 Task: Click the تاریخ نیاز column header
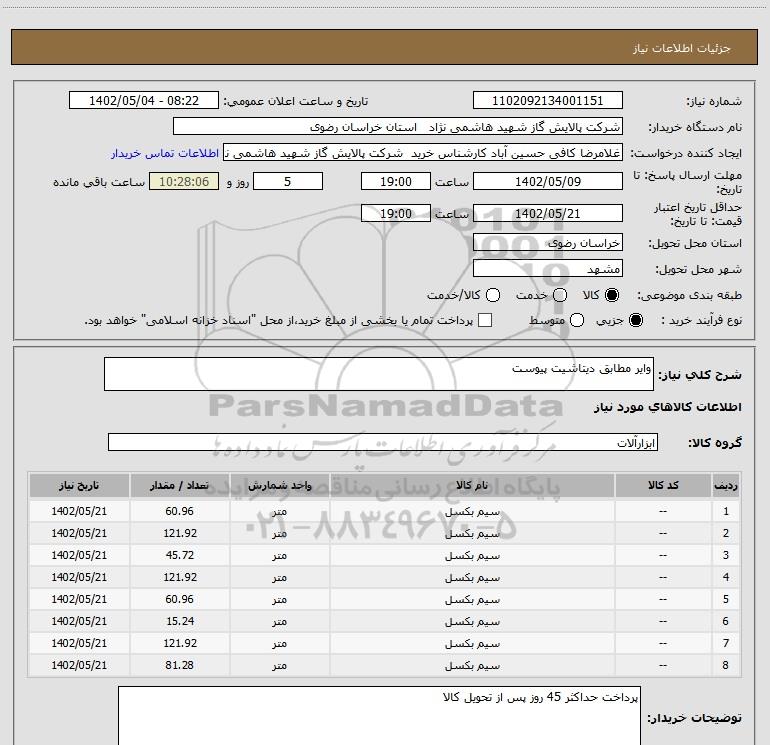tap(79, 486)
